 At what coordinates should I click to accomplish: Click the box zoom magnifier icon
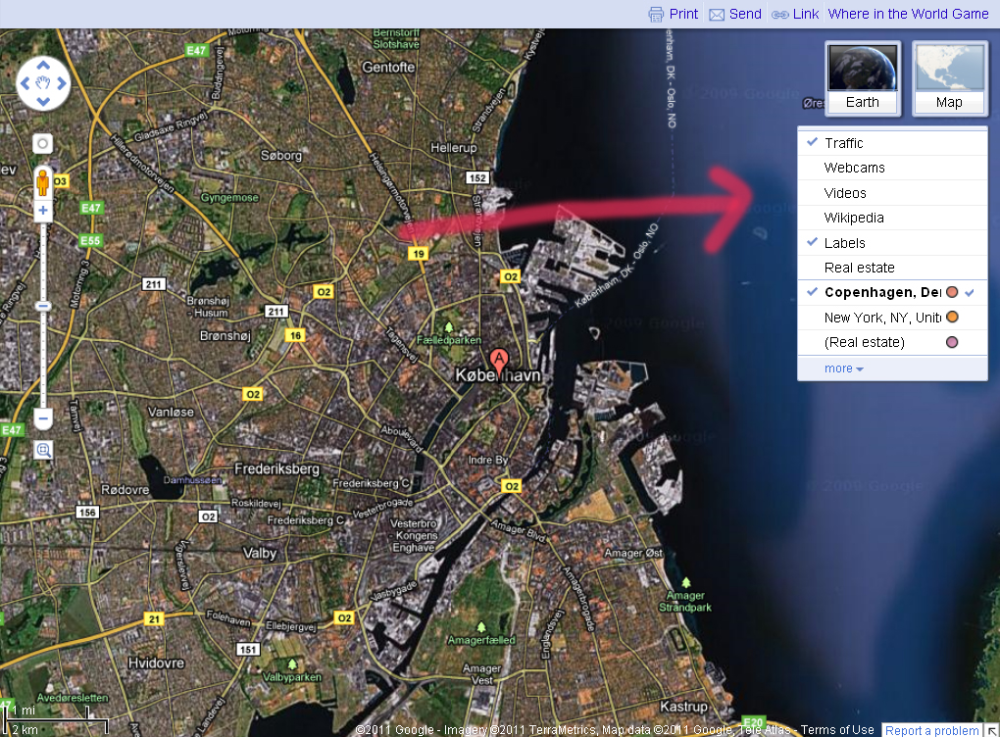[43, 450]
